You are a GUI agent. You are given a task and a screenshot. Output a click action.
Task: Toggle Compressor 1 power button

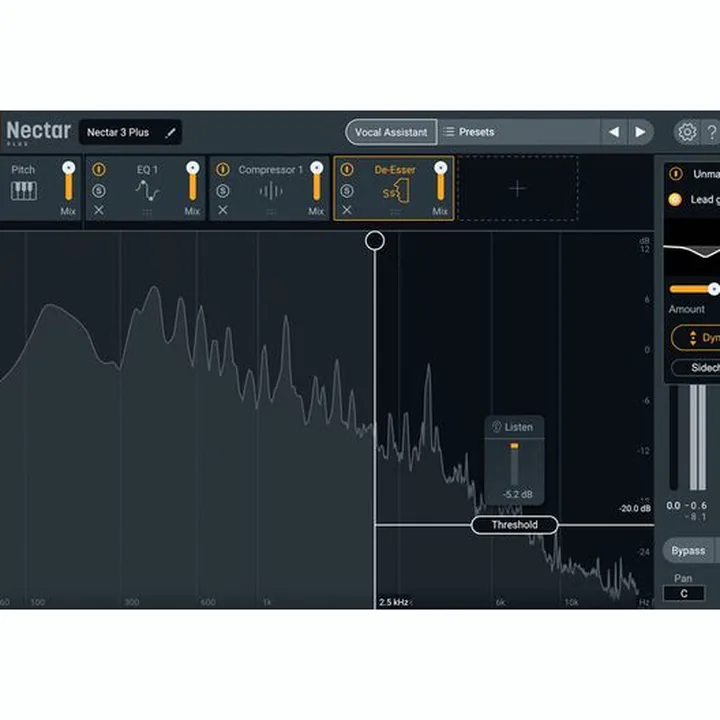223,169
